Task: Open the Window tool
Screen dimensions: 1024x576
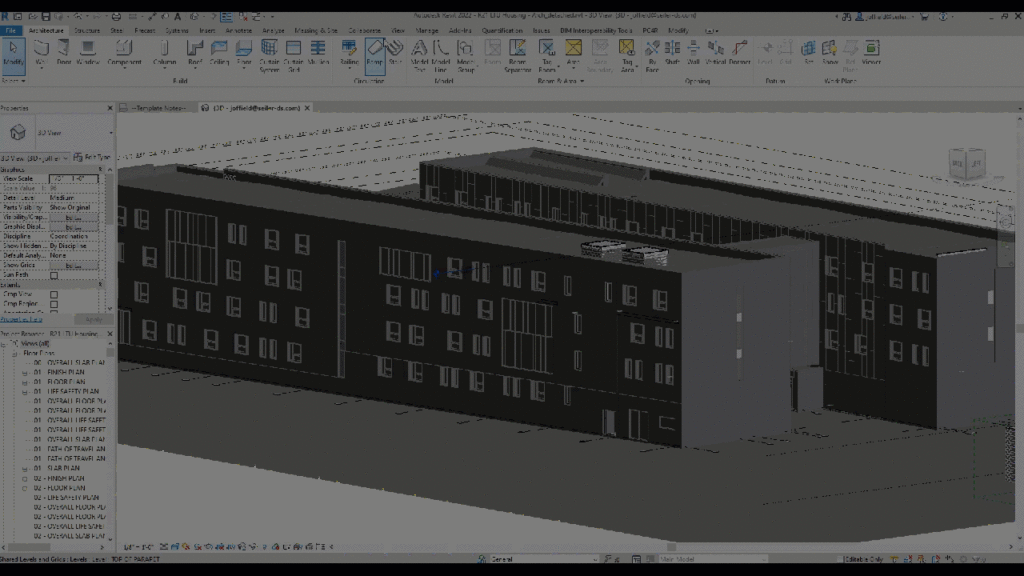Action: pos(87,48)
